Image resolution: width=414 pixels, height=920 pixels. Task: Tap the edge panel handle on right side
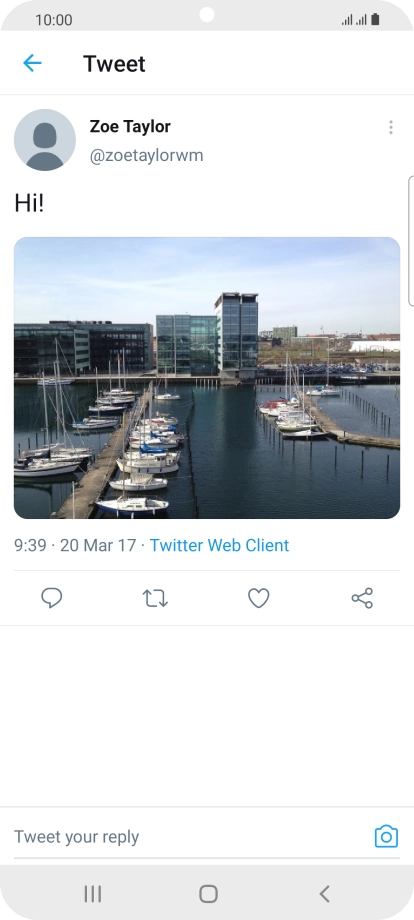tap(410, 241)
